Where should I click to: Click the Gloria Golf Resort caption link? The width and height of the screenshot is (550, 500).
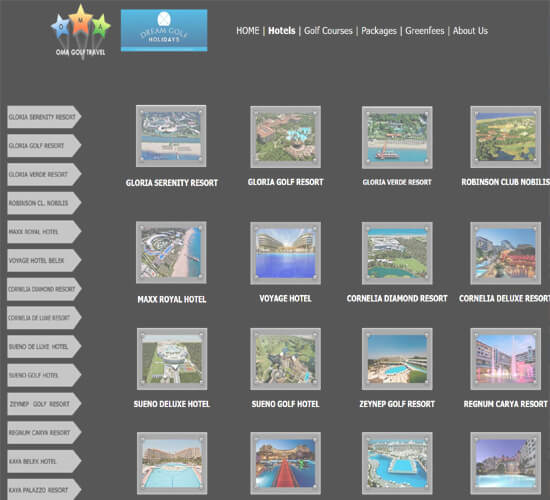point(286,182)
